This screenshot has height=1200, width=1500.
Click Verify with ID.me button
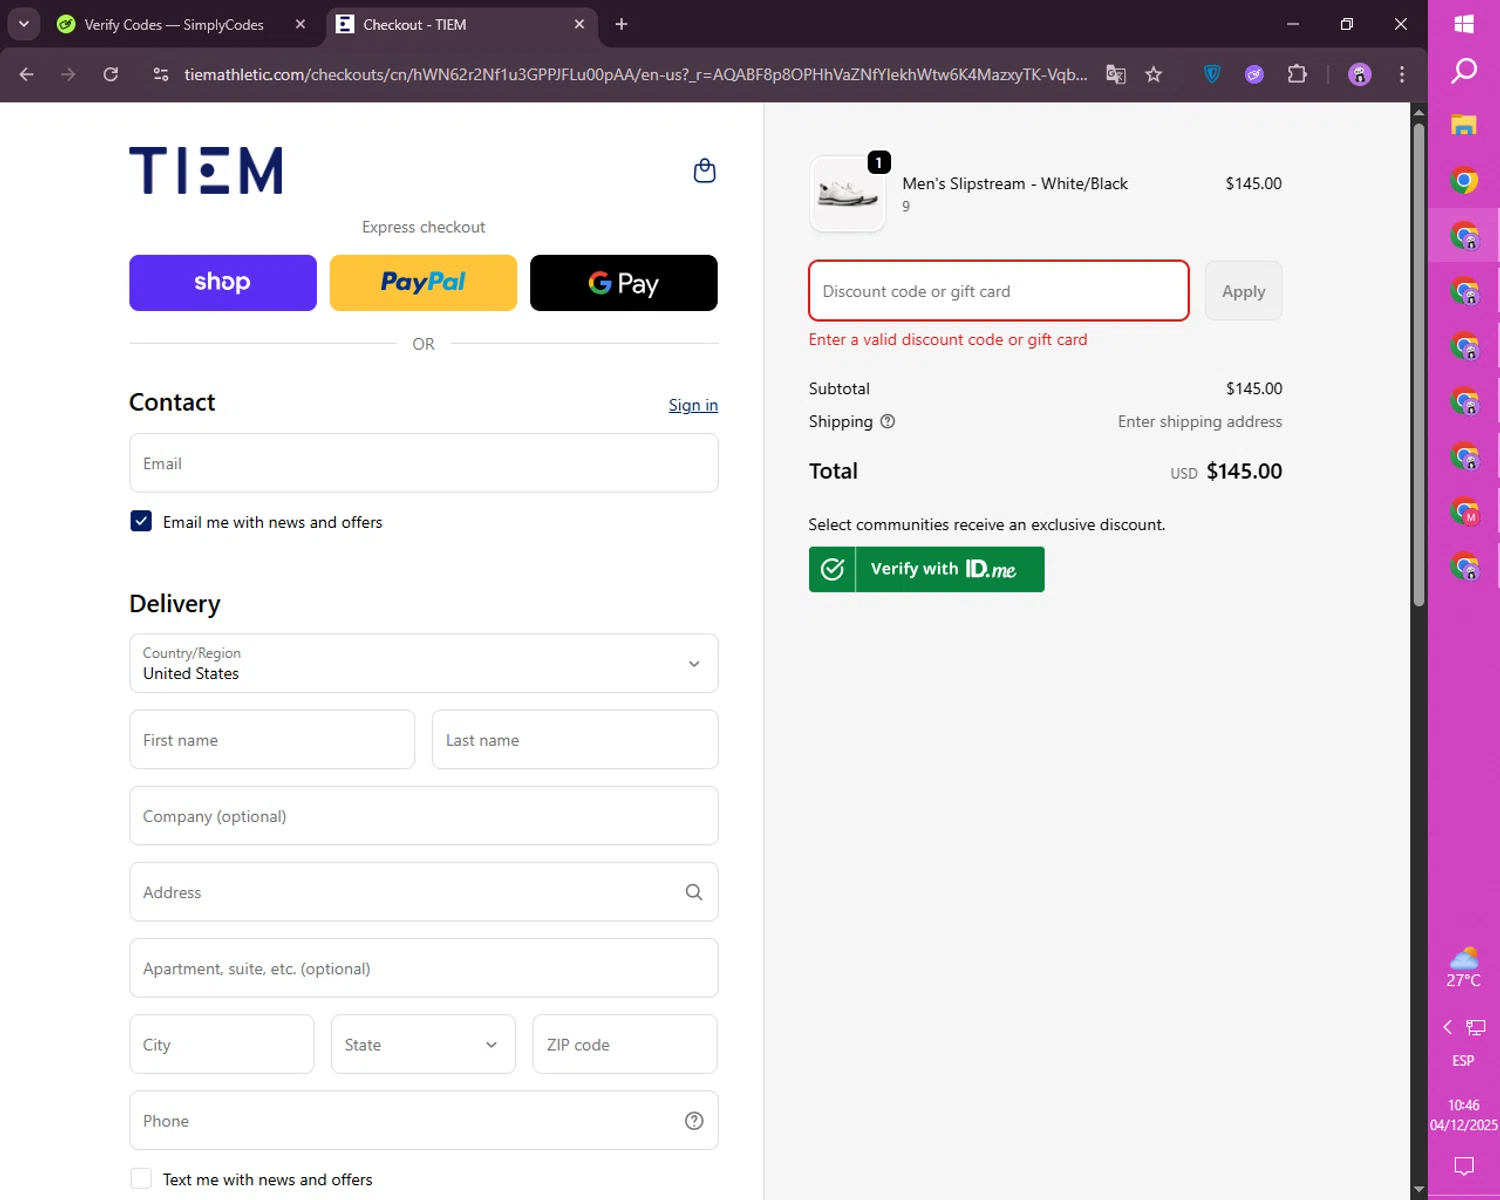click(x=926, y=569)
